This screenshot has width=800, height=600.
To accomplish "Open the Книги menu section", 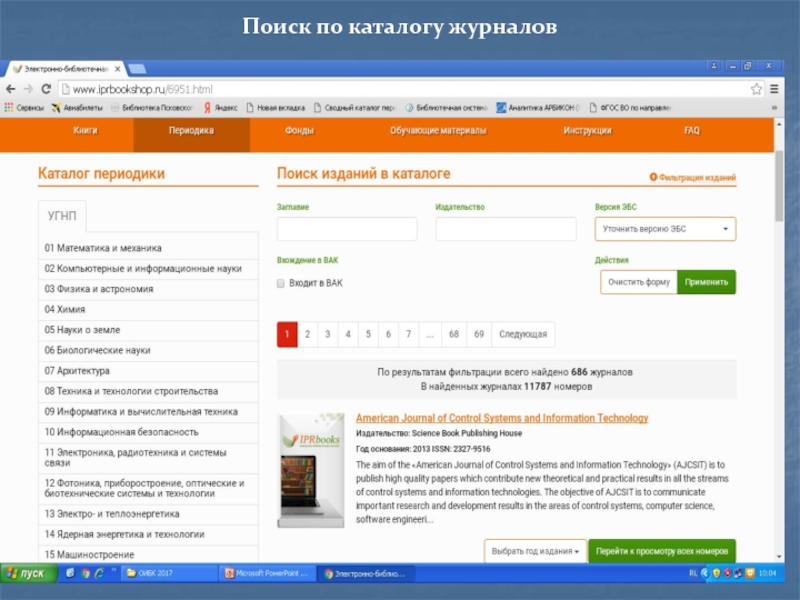I will pos(85,131).
